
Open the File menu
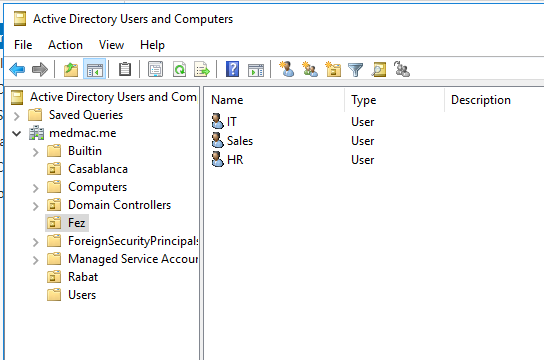23,45
